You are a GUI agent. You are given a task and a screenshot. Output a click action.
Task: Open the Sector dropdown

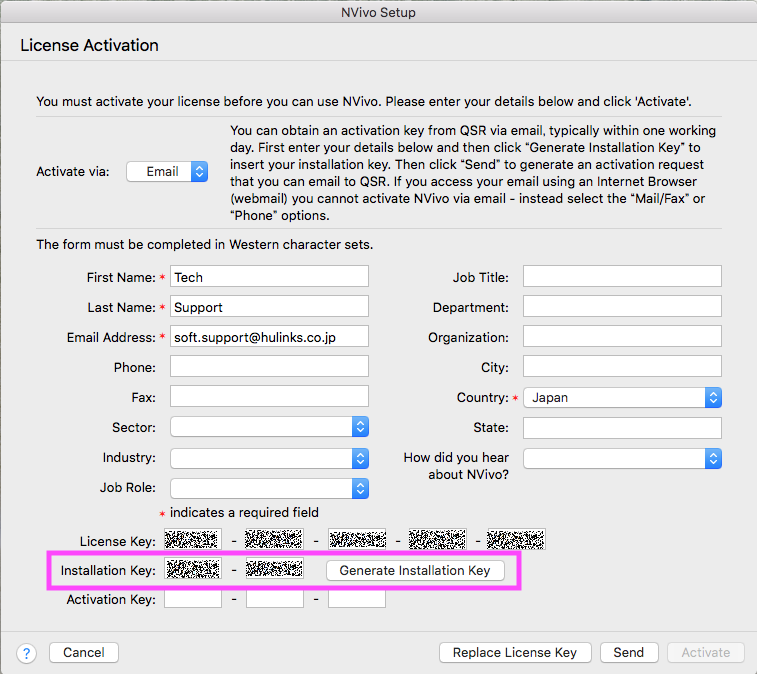click(x=269, y=427)
